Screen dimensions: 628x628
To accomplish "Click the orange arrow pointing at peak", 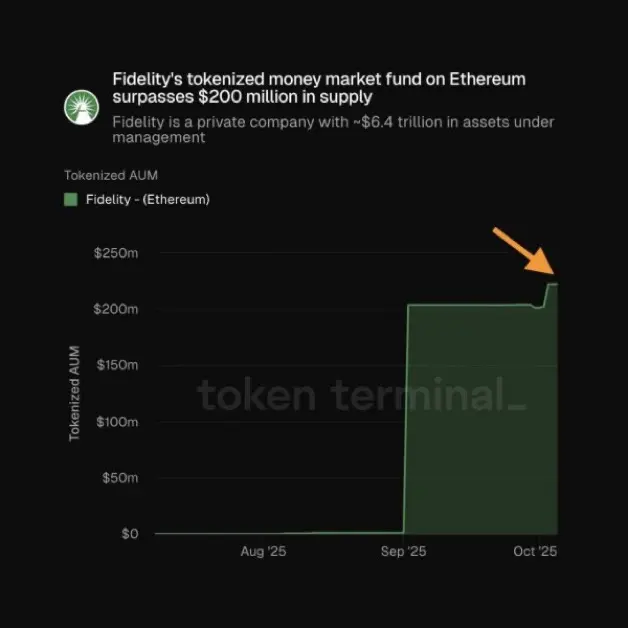I will pos(524,251).
